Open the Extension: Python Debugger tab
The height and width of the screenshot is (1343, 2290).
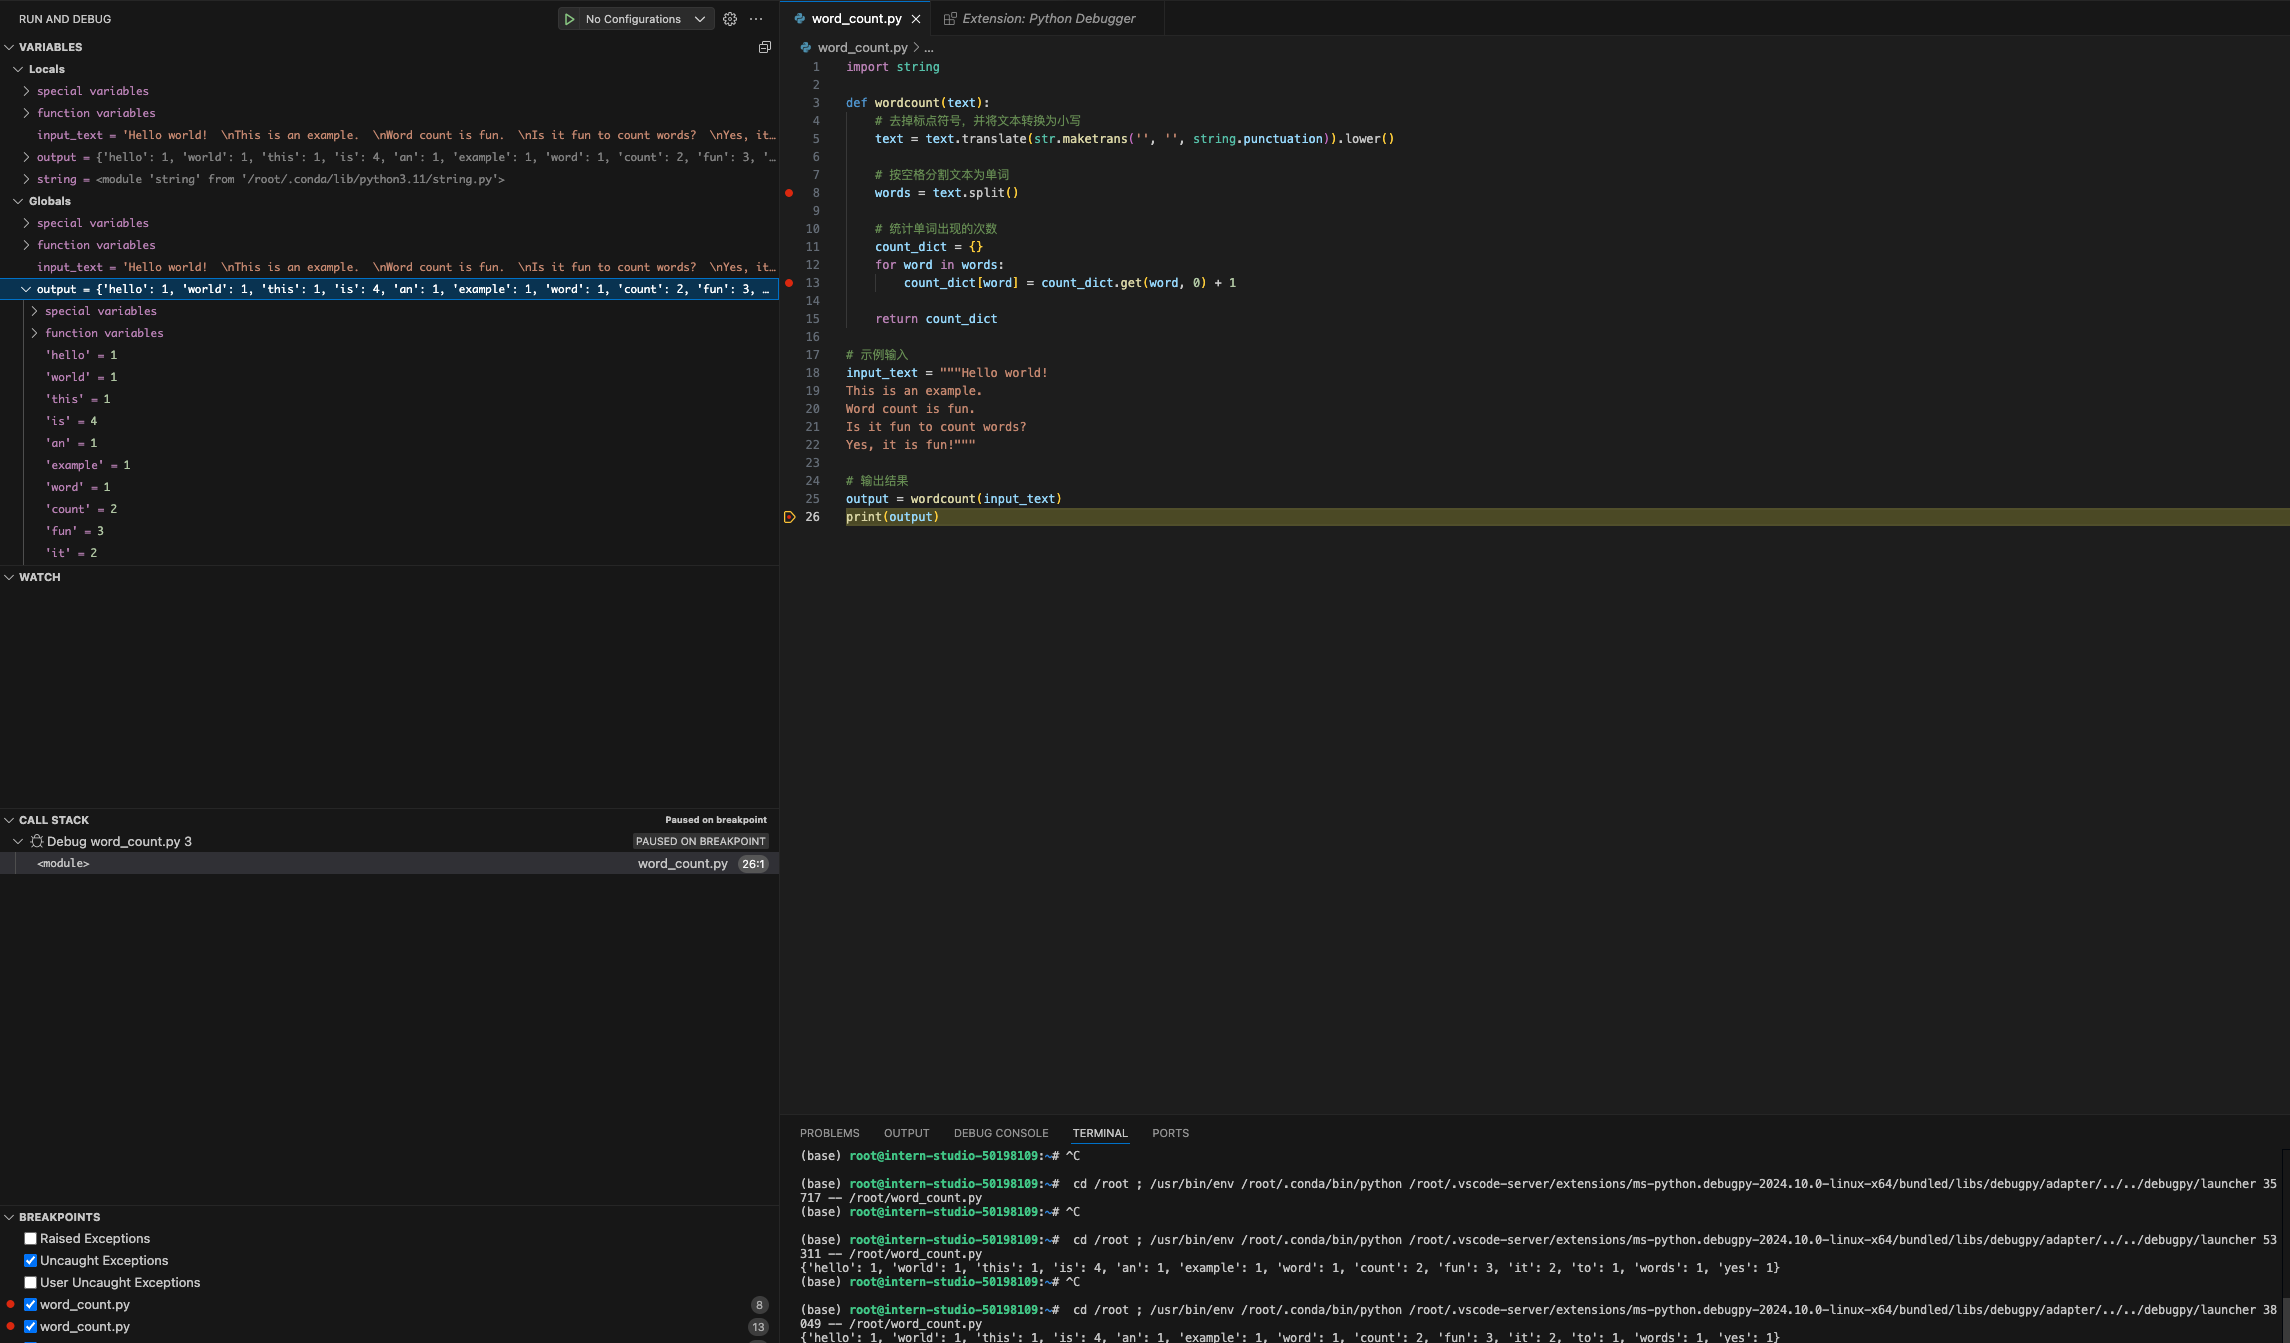pyautogui.click(x=1047, y=19)
